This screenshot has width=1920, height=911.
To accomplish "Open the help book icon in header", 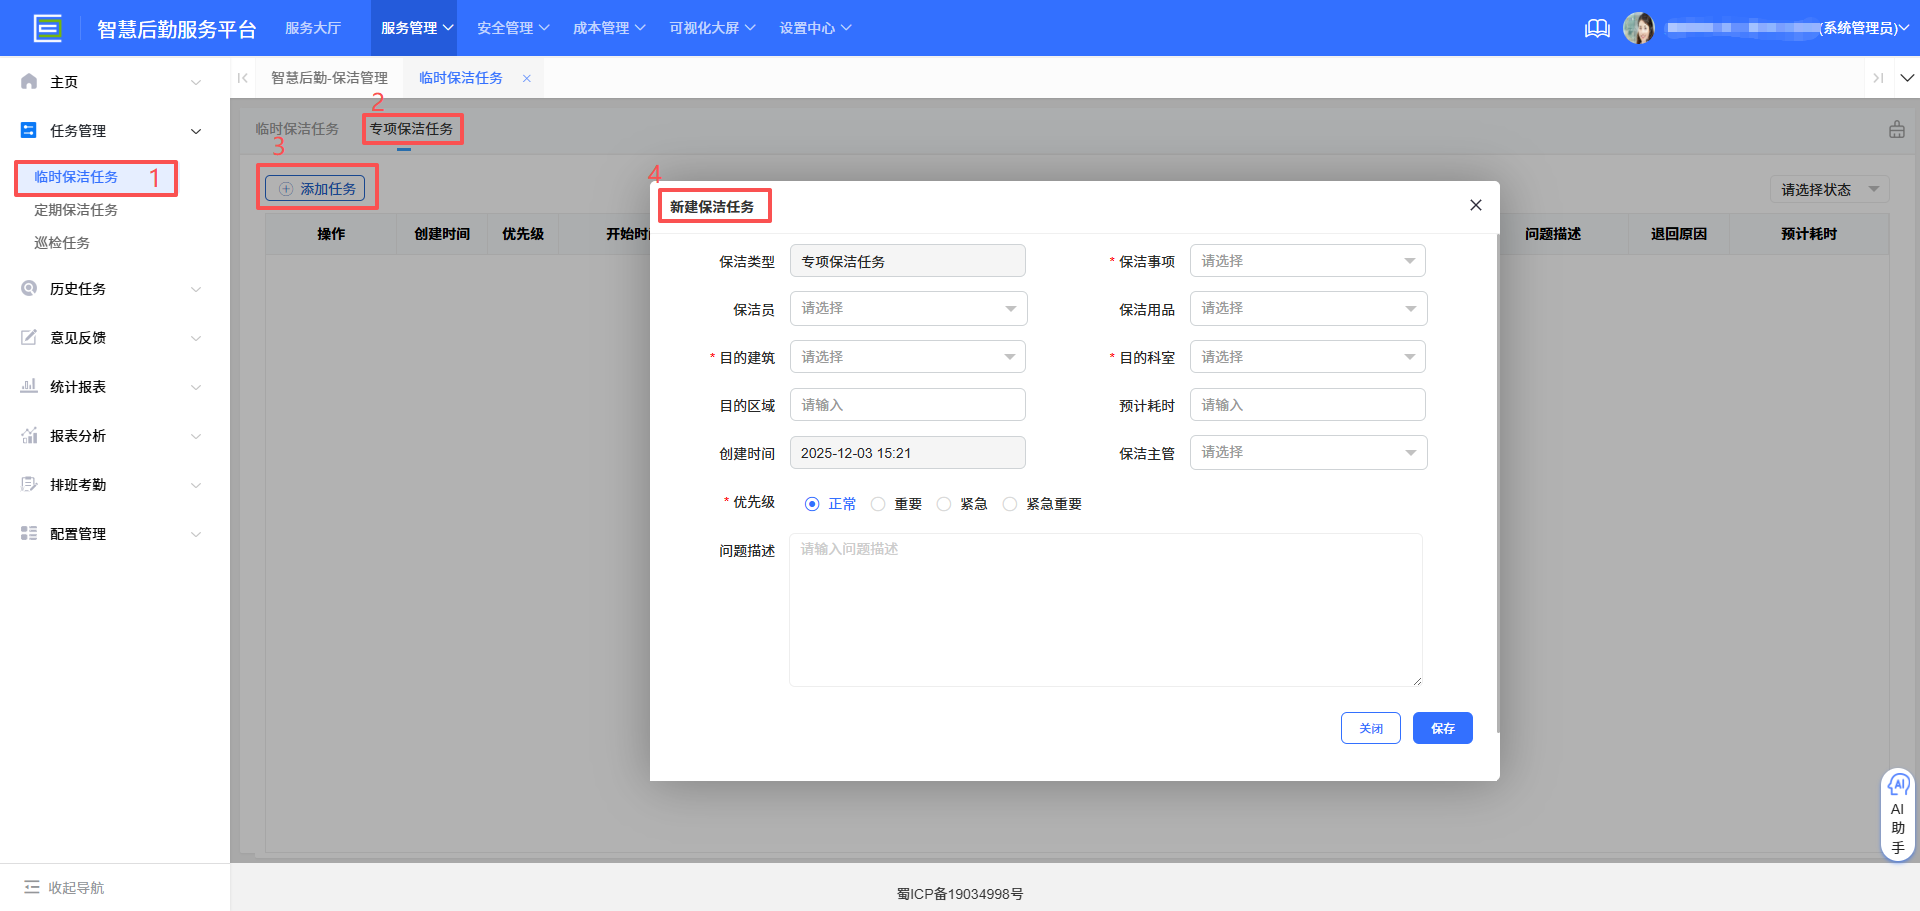I will [1597, 28].
